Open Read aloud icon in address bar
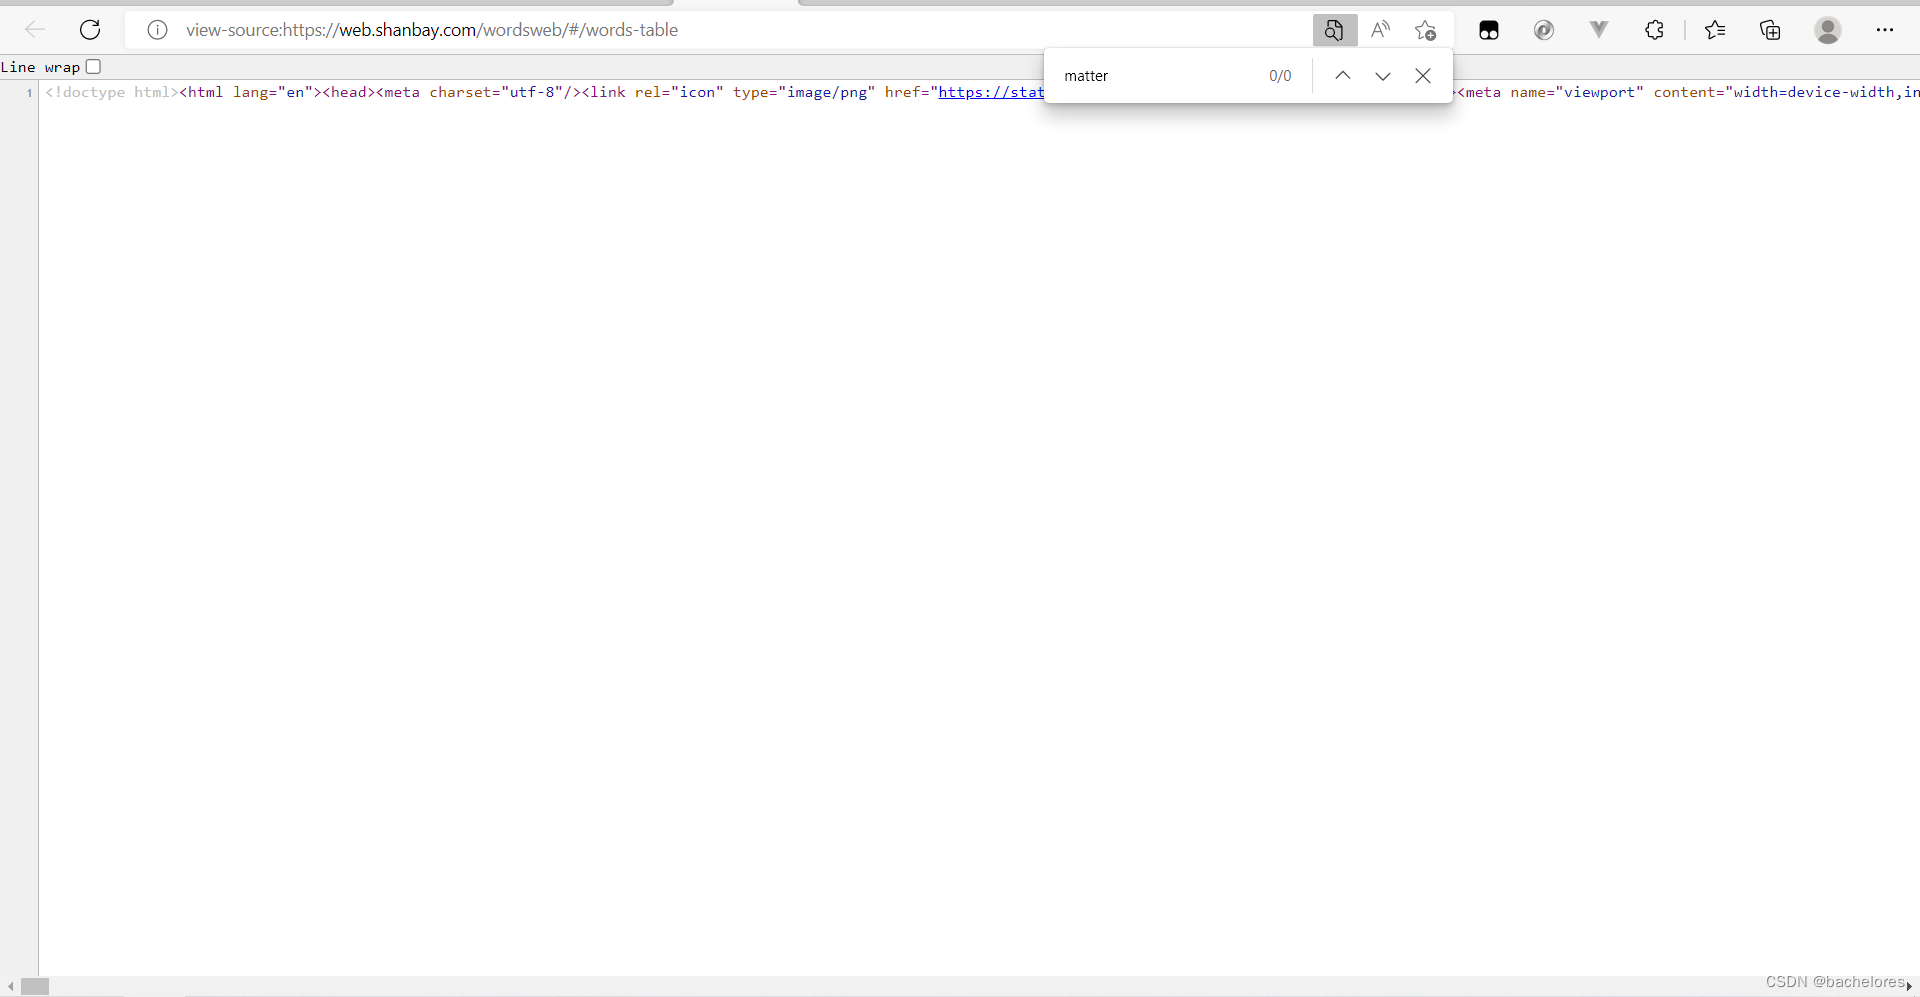 [x=1380, y=30]
